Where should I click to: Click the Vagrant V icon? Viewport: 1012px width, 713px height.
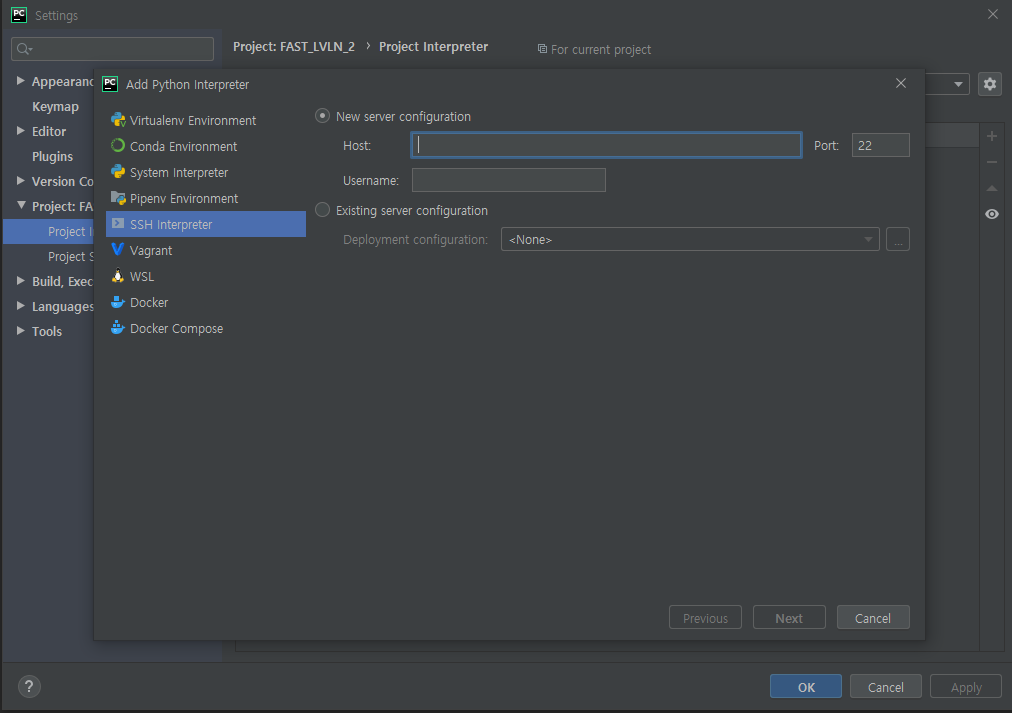coord(118,250)
